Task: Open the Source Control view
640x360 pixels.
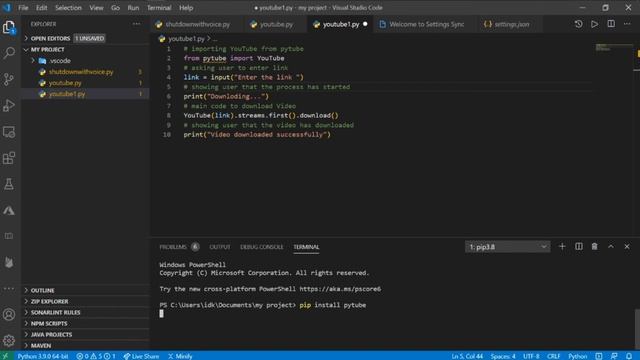Action: click(9, 79)
